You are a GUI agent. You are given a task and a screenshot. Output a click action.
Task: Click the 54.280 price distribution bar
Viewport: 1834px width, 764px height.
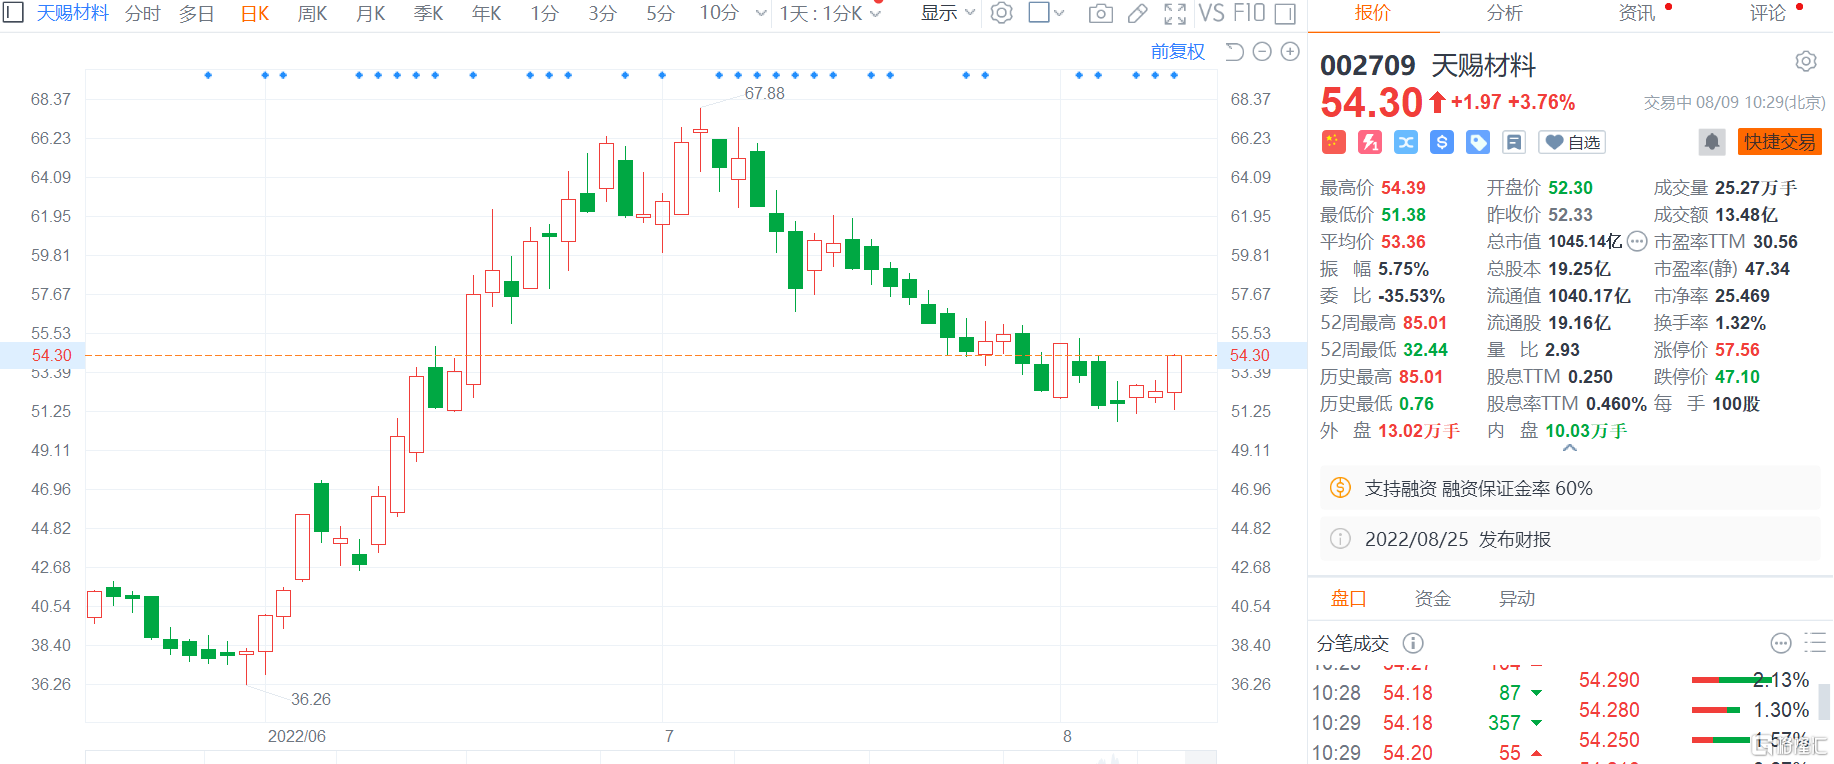[x=1716, y=710]
